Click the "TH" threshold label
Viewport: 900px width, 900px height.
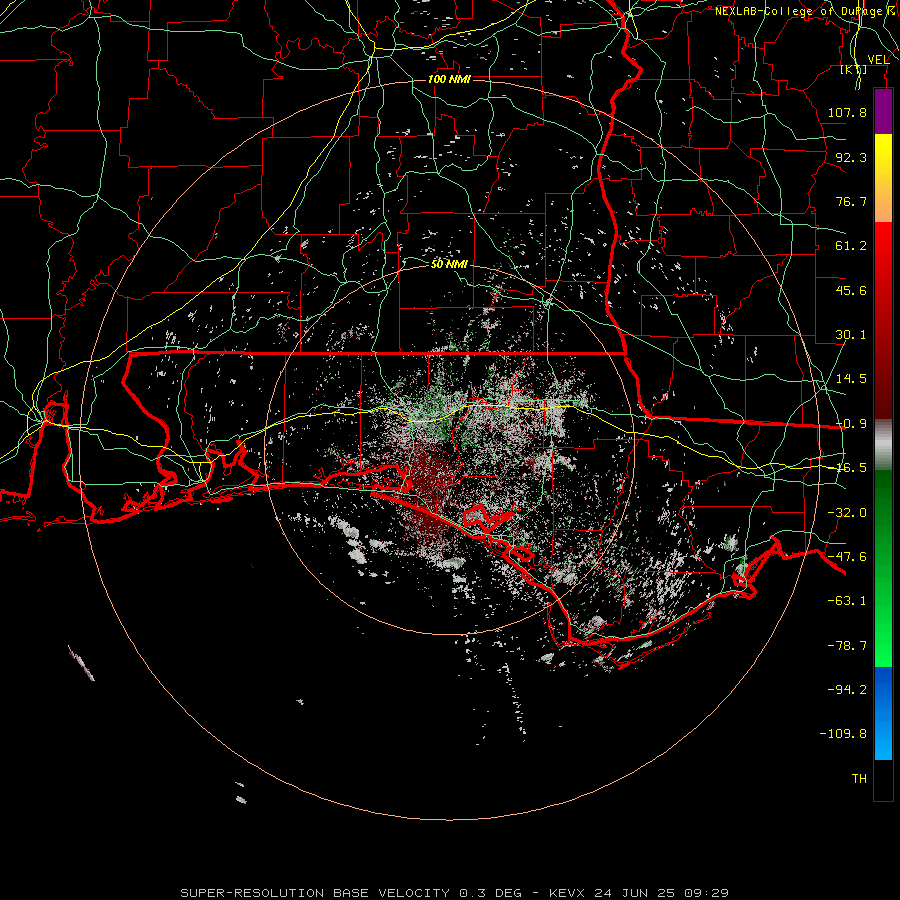click(x=859, y=779)
